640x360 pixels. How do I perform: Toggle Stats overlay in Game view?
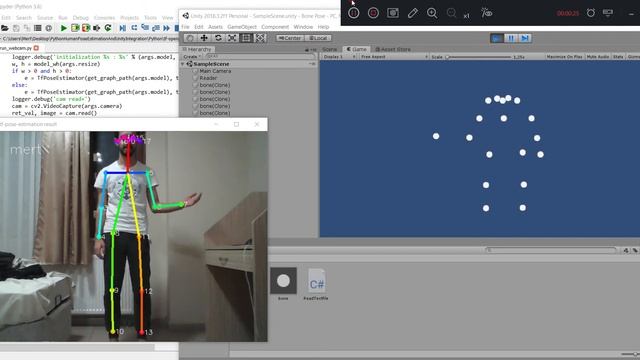coord(618,57)
